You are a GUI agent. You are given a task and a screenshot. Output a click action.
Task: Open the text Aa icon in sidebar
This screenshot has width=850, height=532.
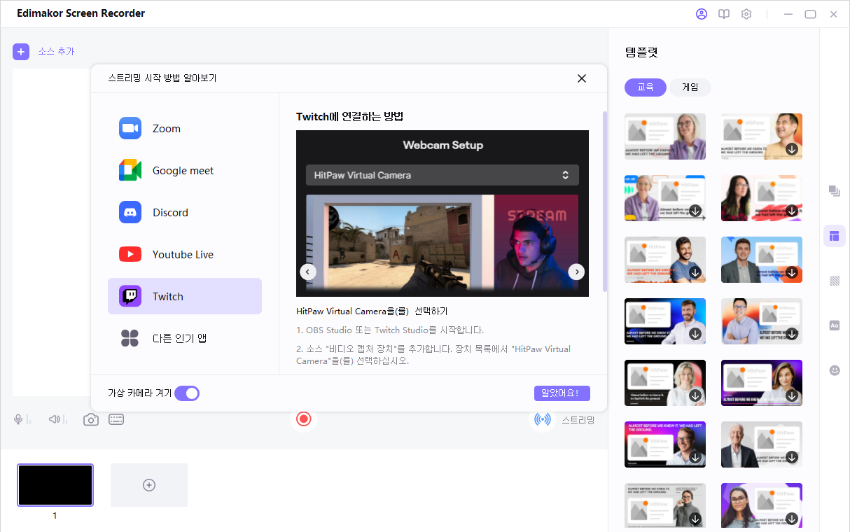pyautogui.click(x=834, y=325)
